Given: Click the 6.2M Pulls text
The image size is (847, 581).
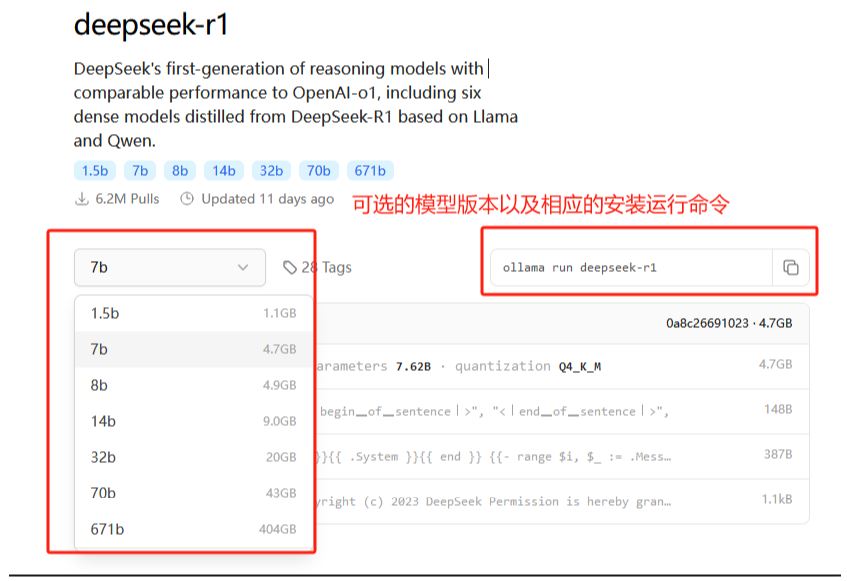Looking at the screenshot, I should (x=127, y=199).
